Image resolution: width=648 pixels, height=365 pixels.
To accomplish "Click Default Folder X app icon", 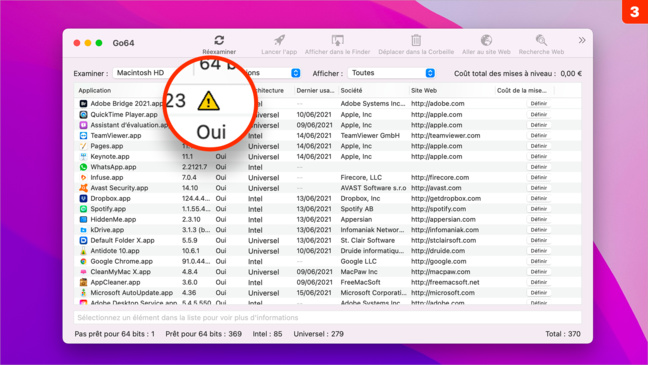I will (x=83, y=240).
